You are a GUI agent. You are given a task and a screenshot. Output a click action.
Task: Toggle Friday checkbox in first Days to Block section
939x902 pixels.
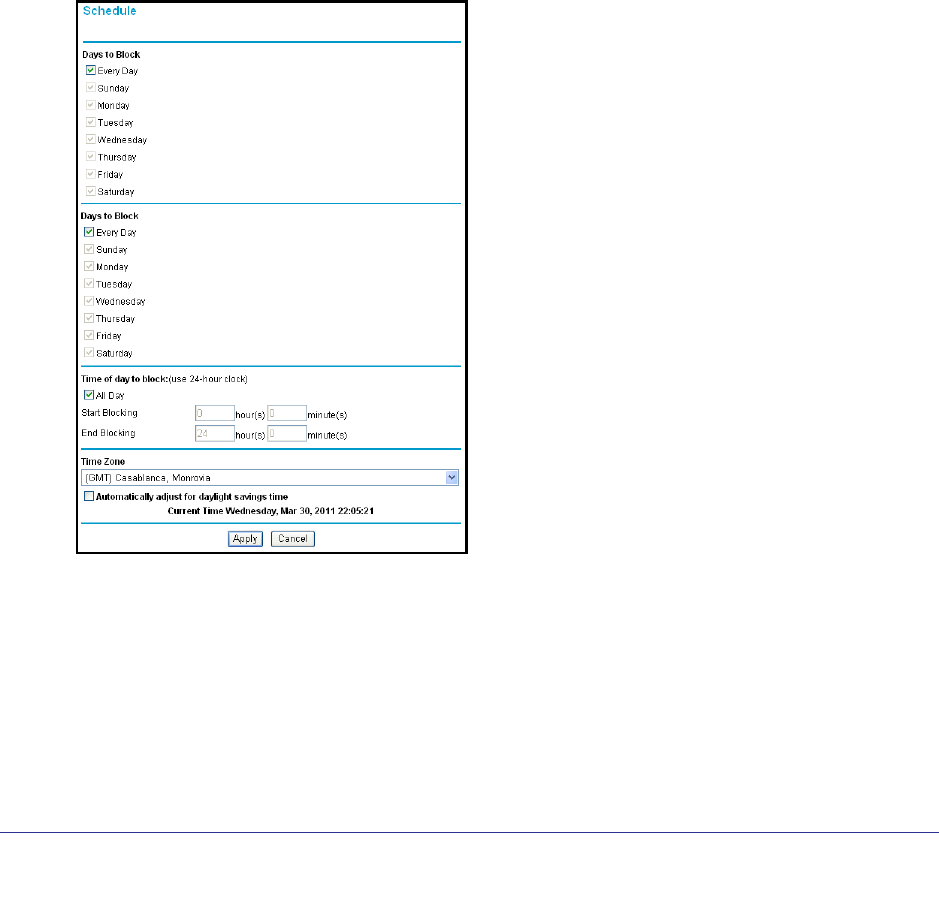pyautogui.click(x=90, y=174)
